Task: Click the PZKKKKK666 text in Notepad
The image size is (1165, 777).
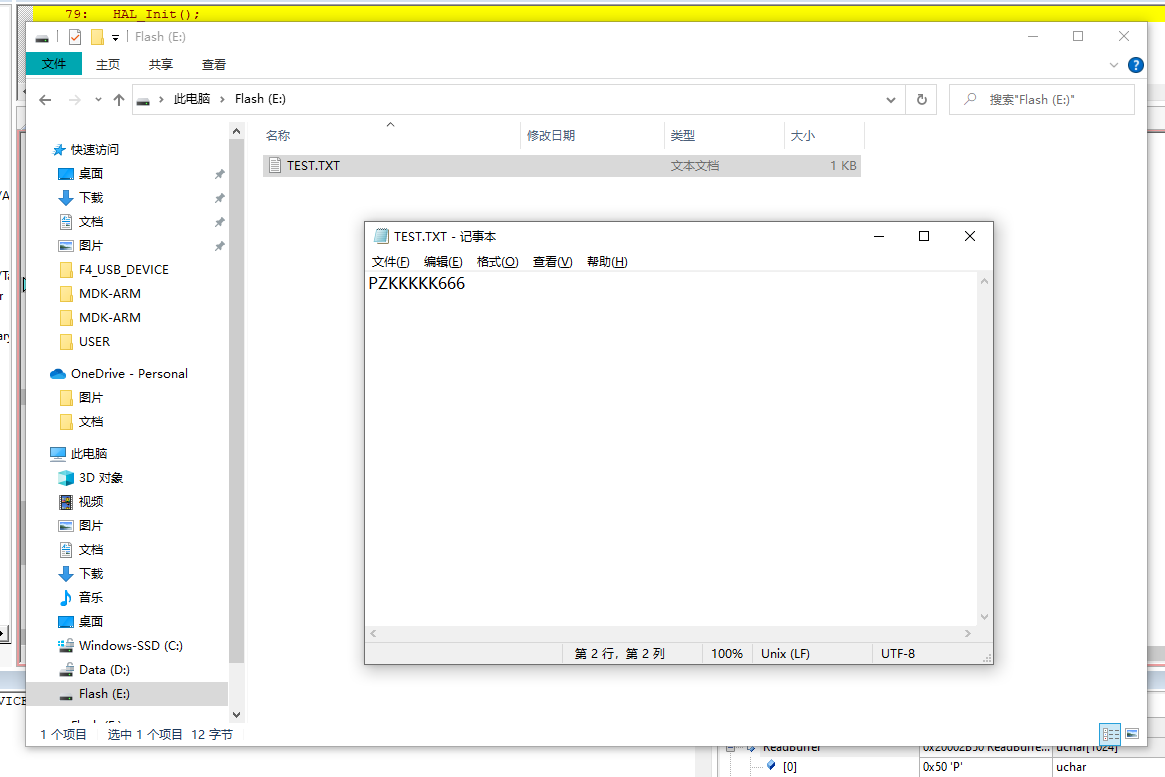Action: pyautogui.click(x=416, y=284)
